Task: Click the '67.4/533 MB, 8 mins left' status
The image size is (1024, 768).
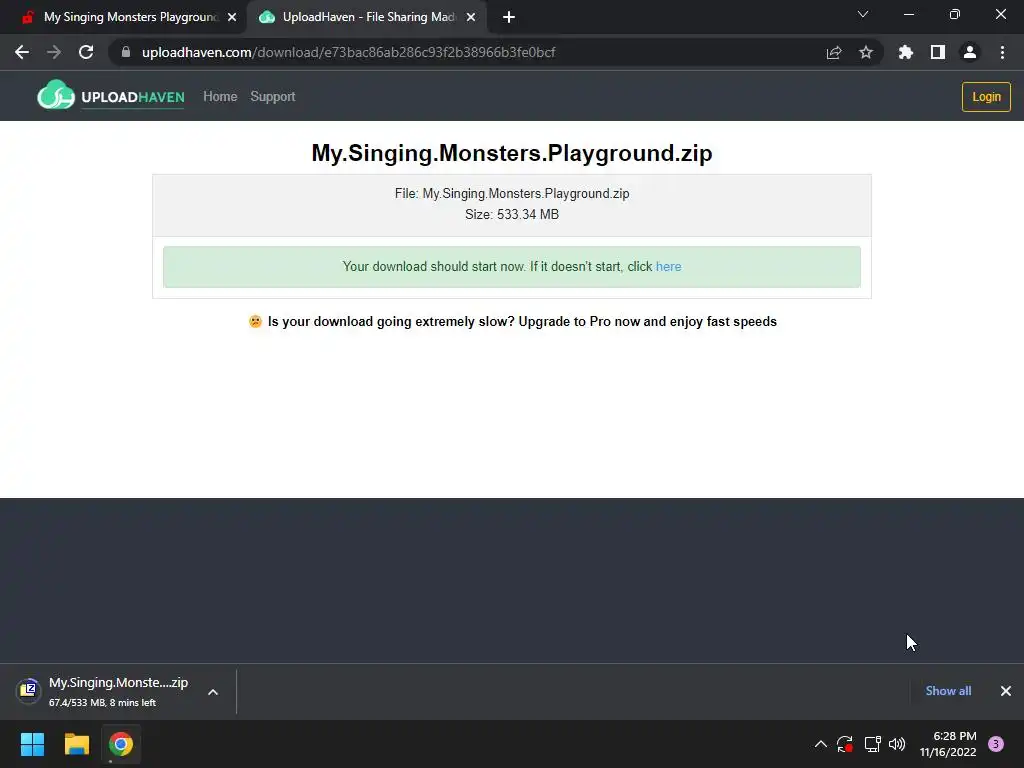Action: coord(103,703)
